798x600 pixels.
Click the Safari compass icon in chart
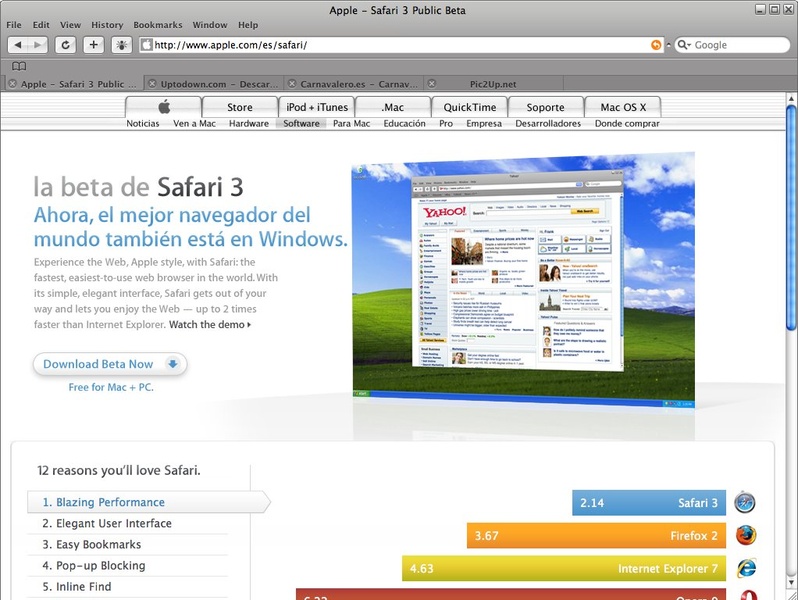pos(744,502)
